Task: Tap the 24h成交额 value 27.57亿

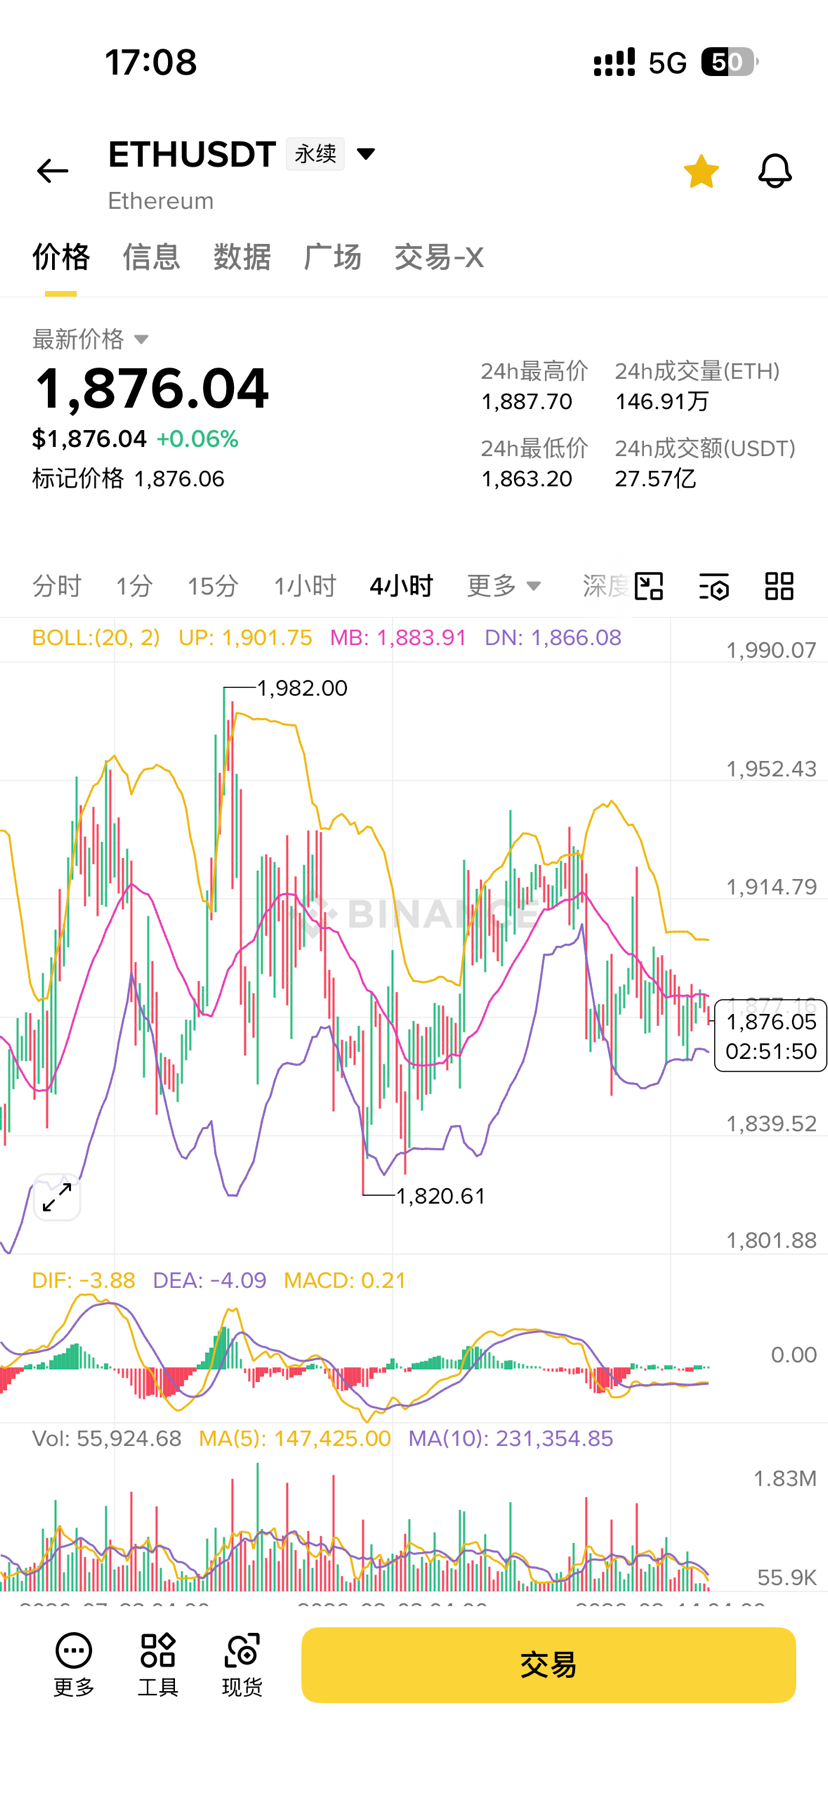Action: [x=655, y=479]
